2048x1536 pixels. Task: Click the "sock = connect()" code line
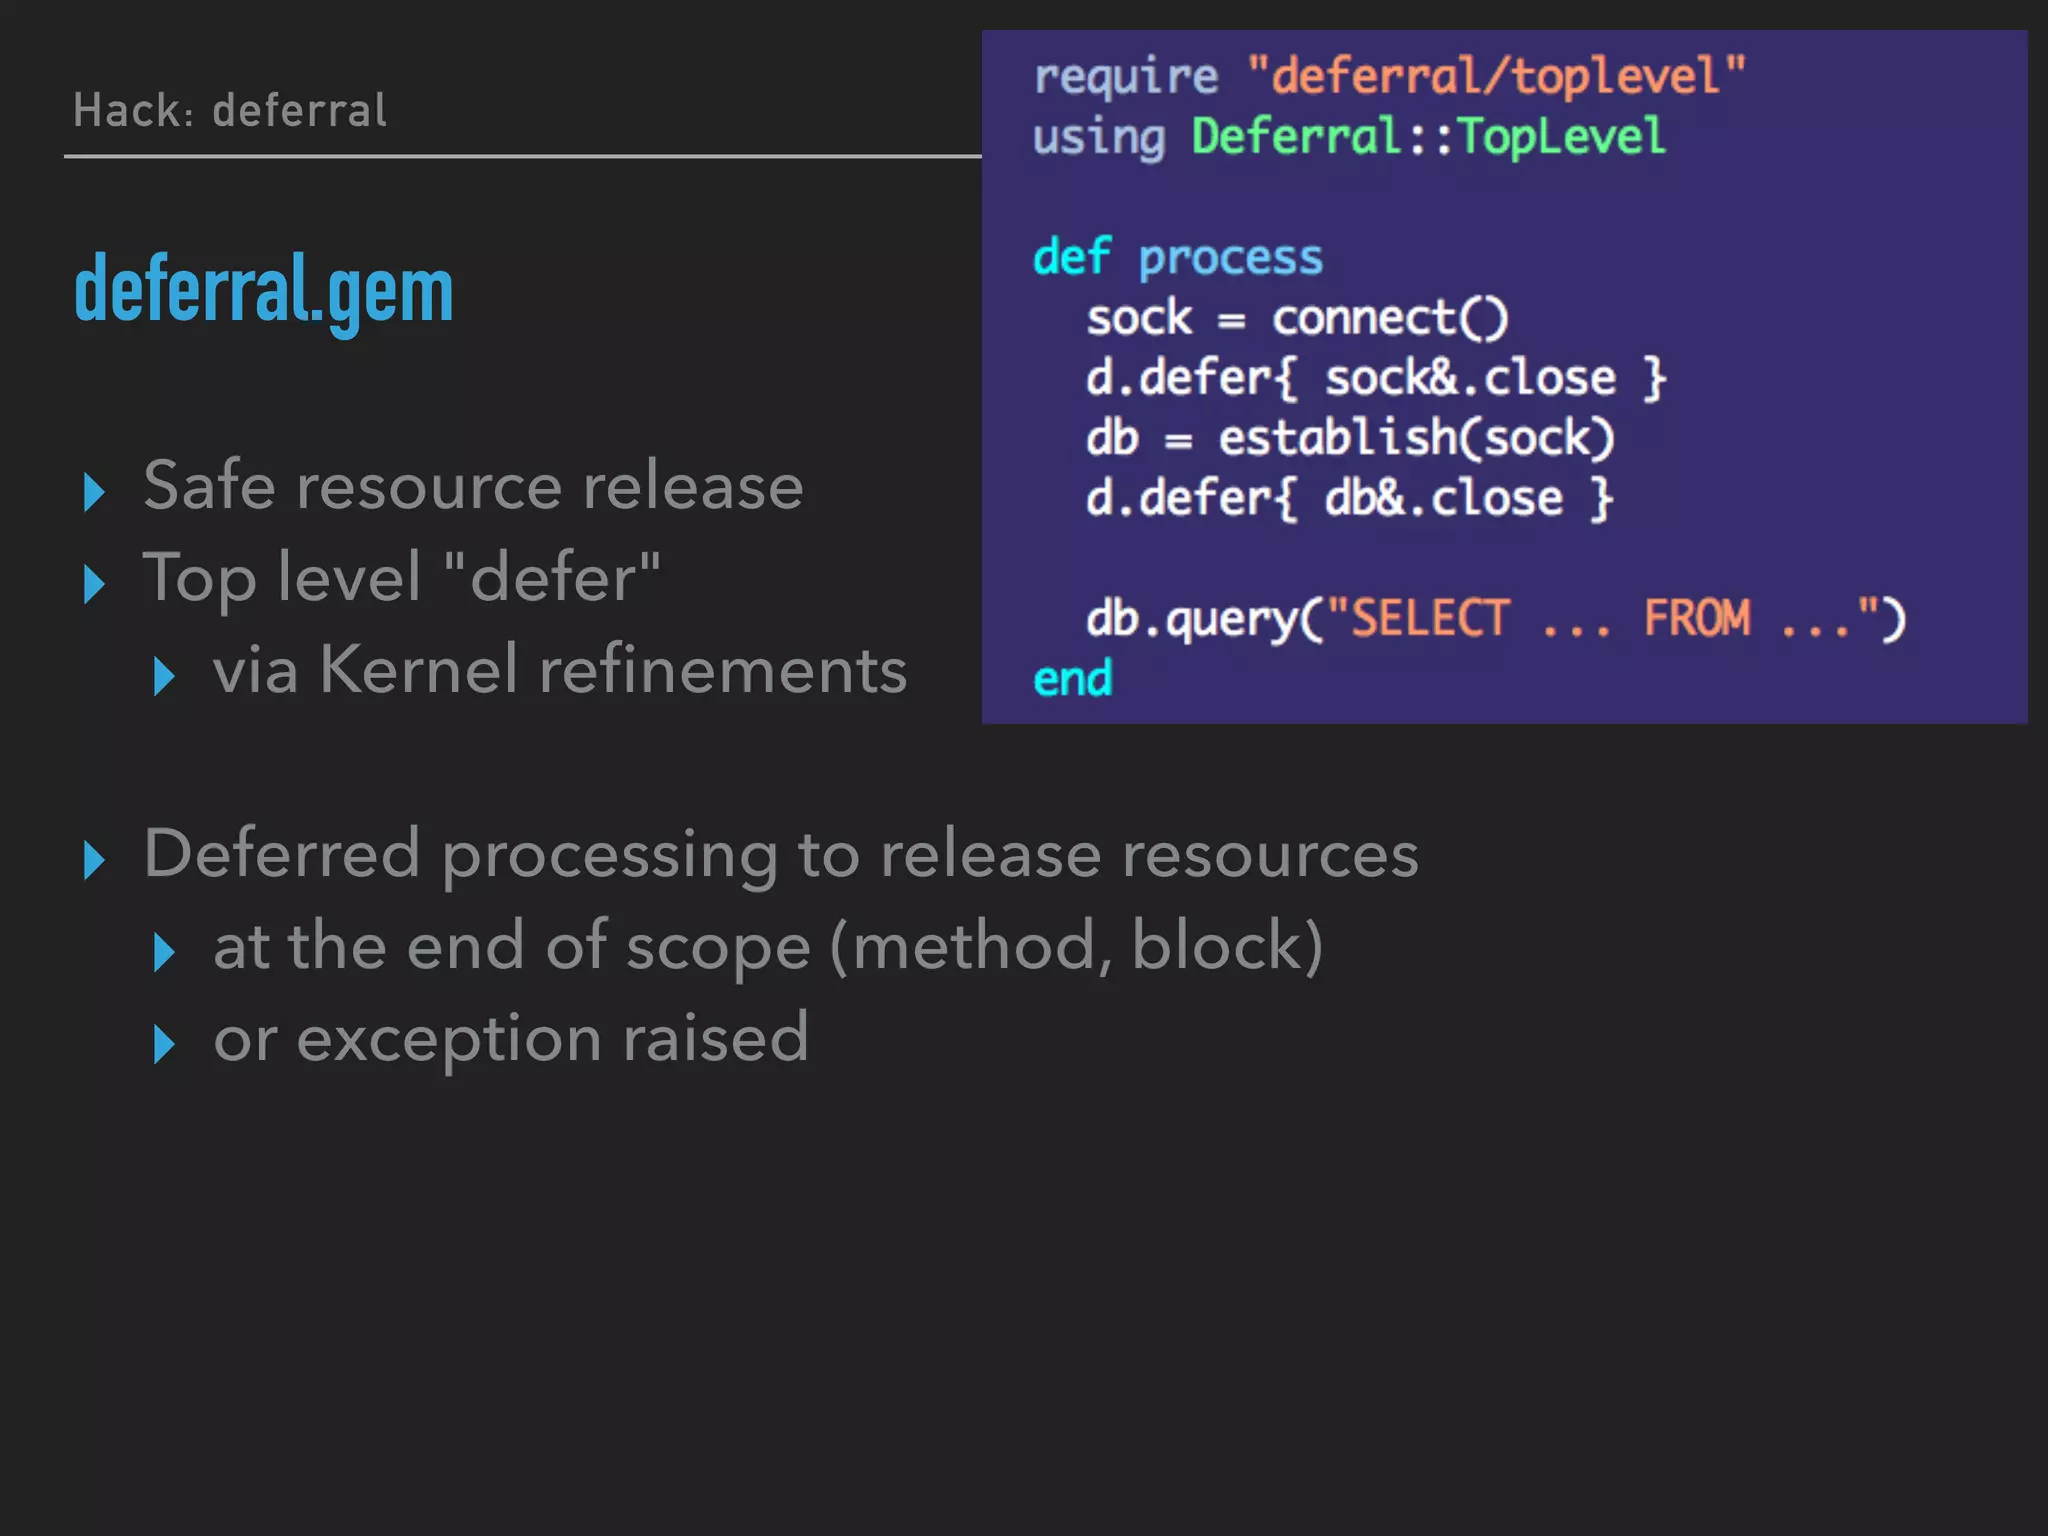pos(1297,319)
